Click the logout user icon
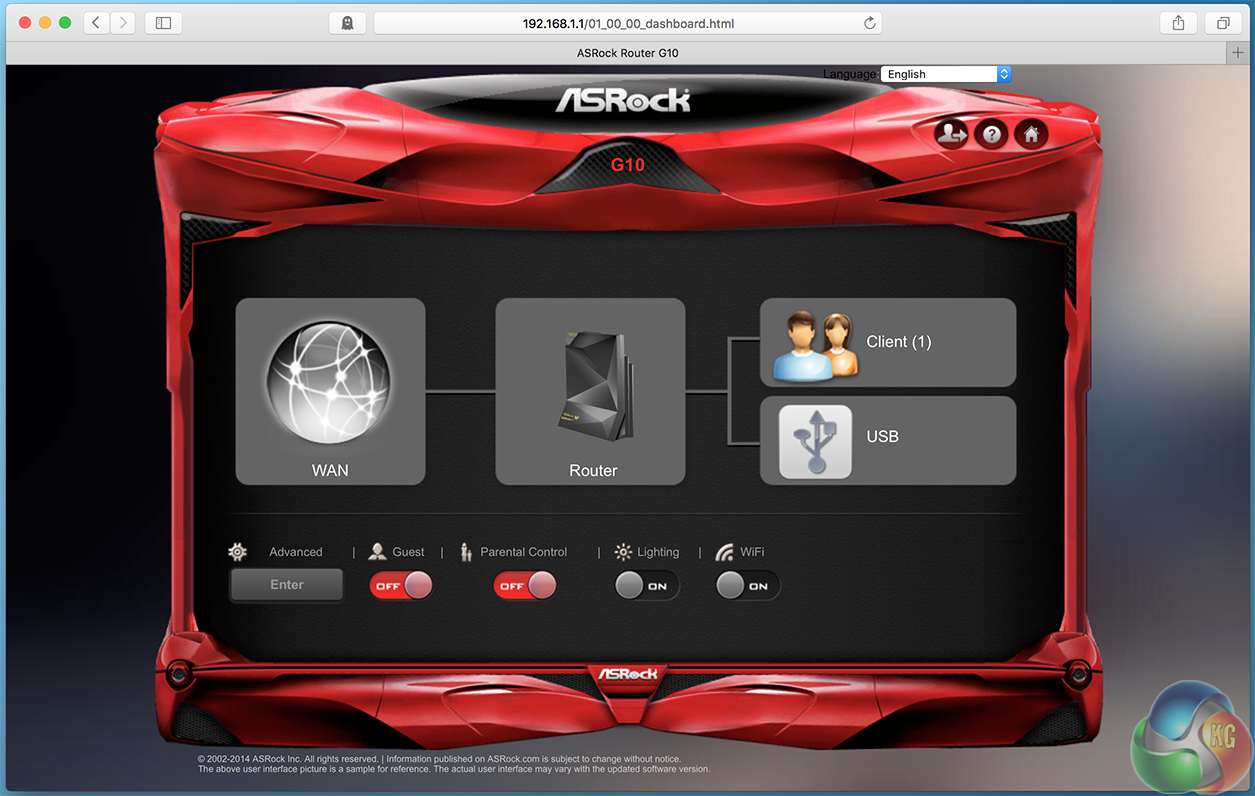The width and height of the screenshot is (1255, 796). [951, 134]
